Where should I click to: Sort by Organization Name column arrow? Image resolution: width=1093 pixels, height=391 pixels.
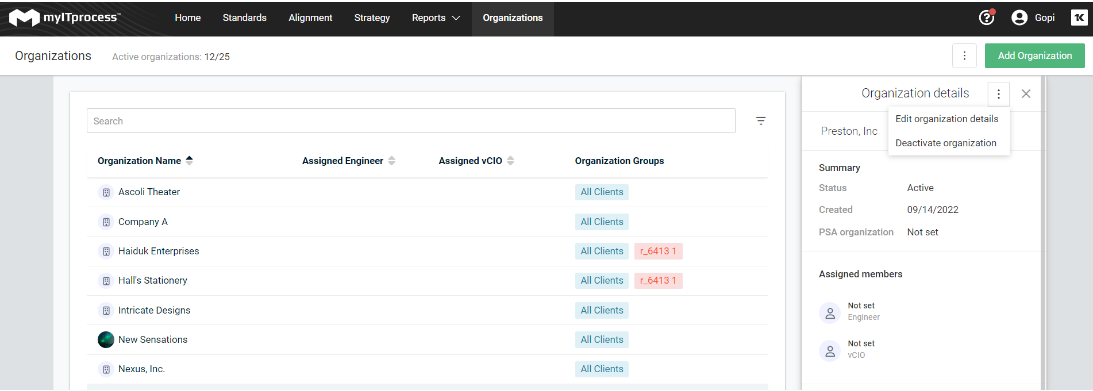[189, 160]
